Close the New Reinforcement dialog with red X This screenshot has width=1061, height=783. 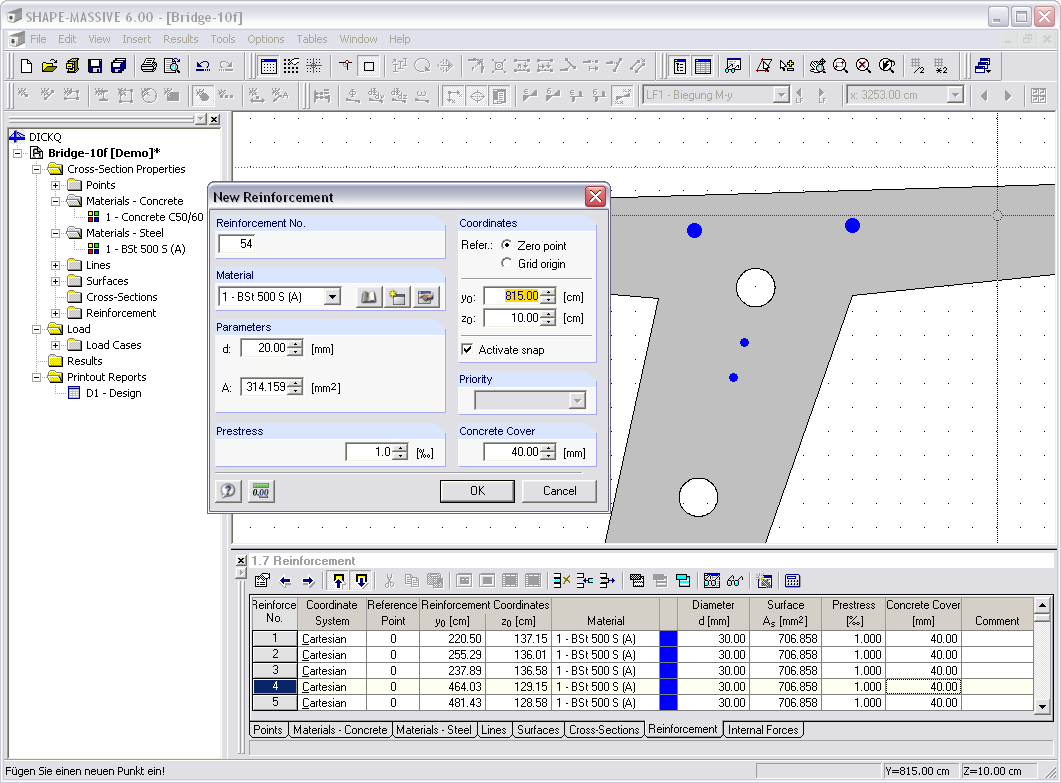coord(595,197)
